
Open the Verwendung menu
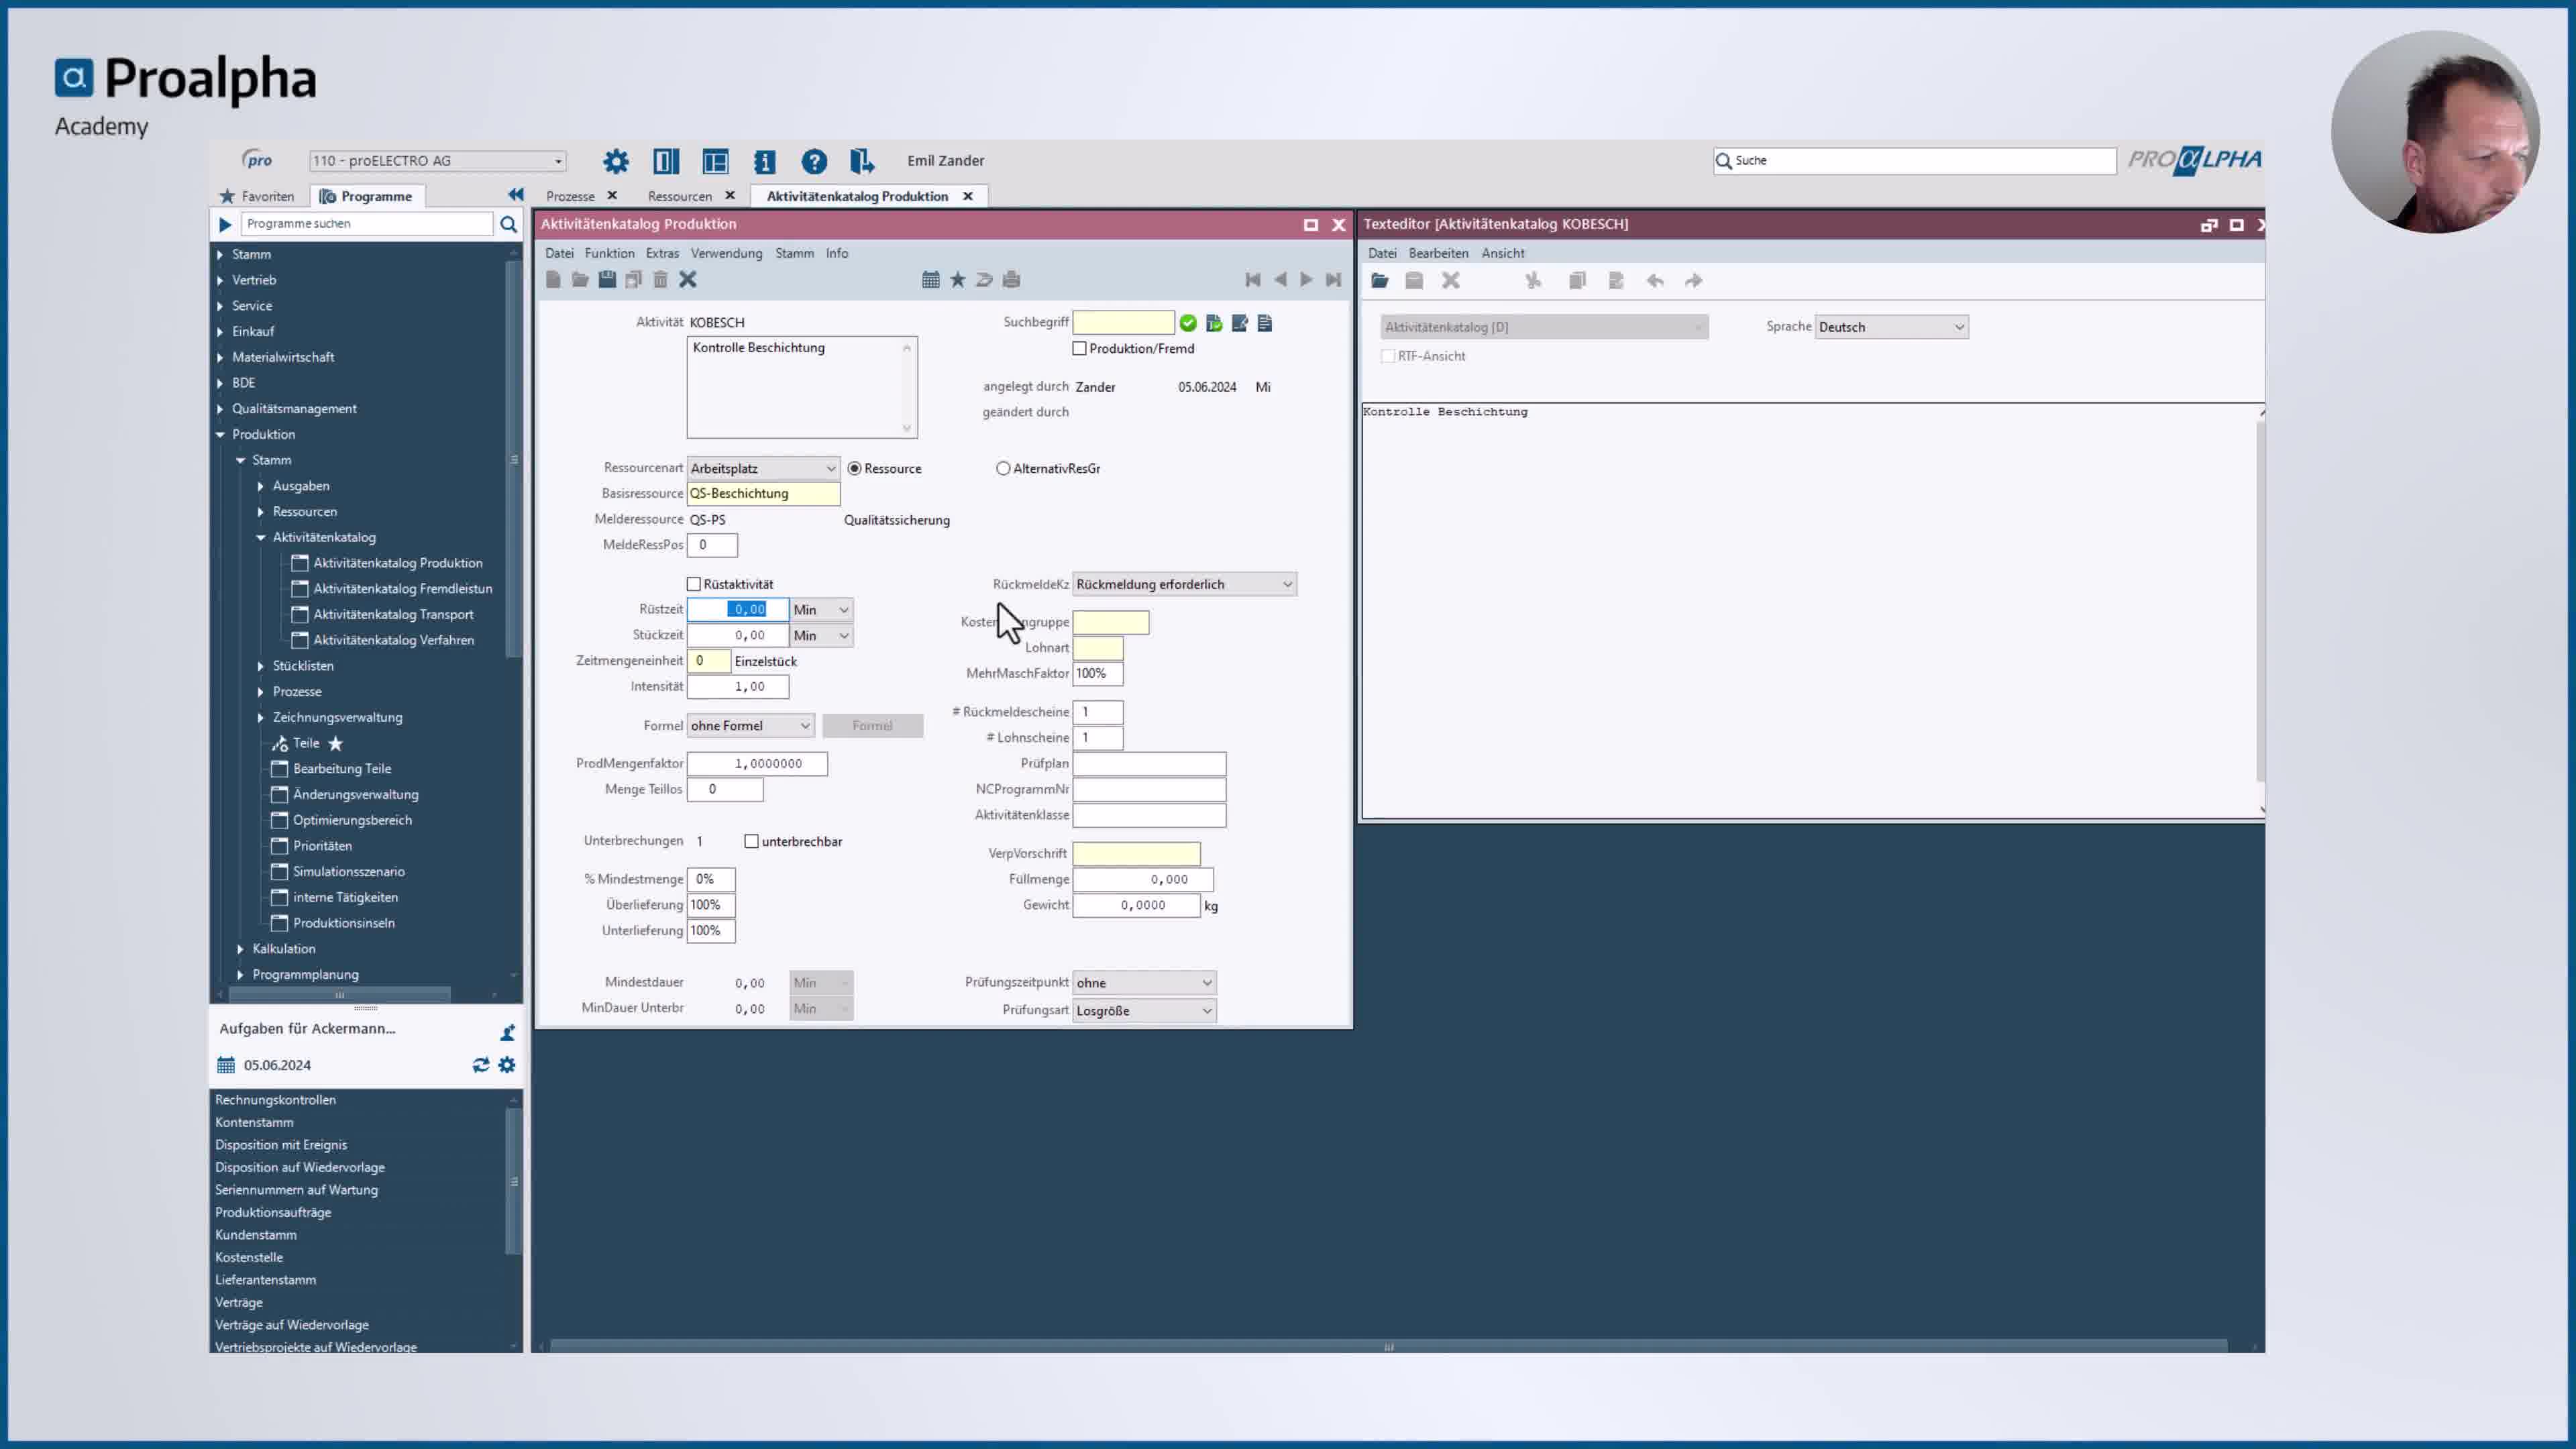tap(726, 253)
